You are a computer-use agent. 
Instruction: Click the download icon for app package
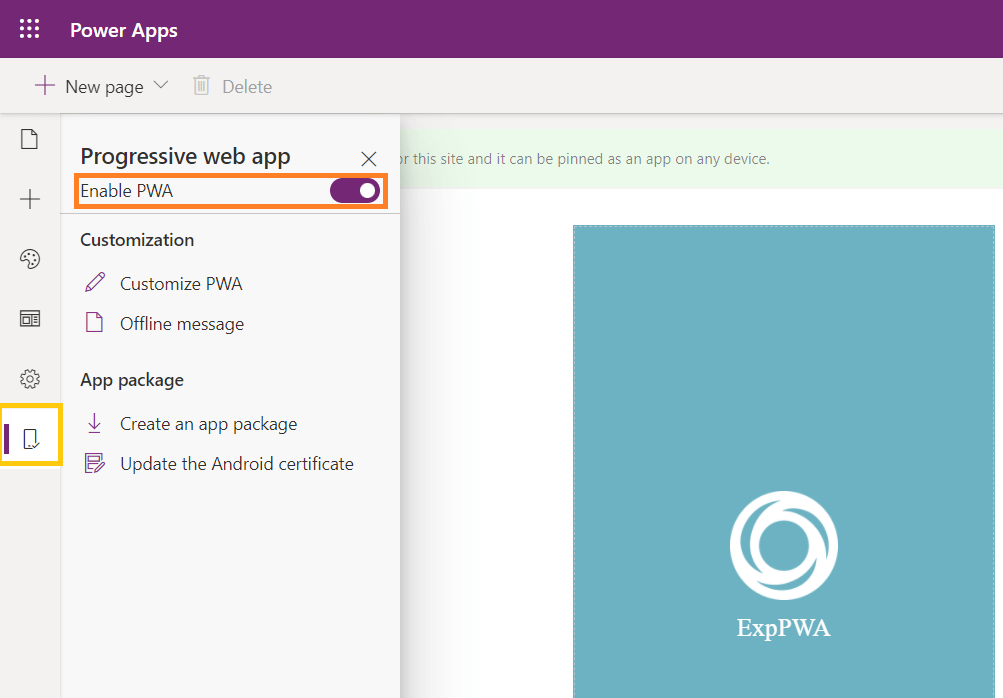pos(95,423)
